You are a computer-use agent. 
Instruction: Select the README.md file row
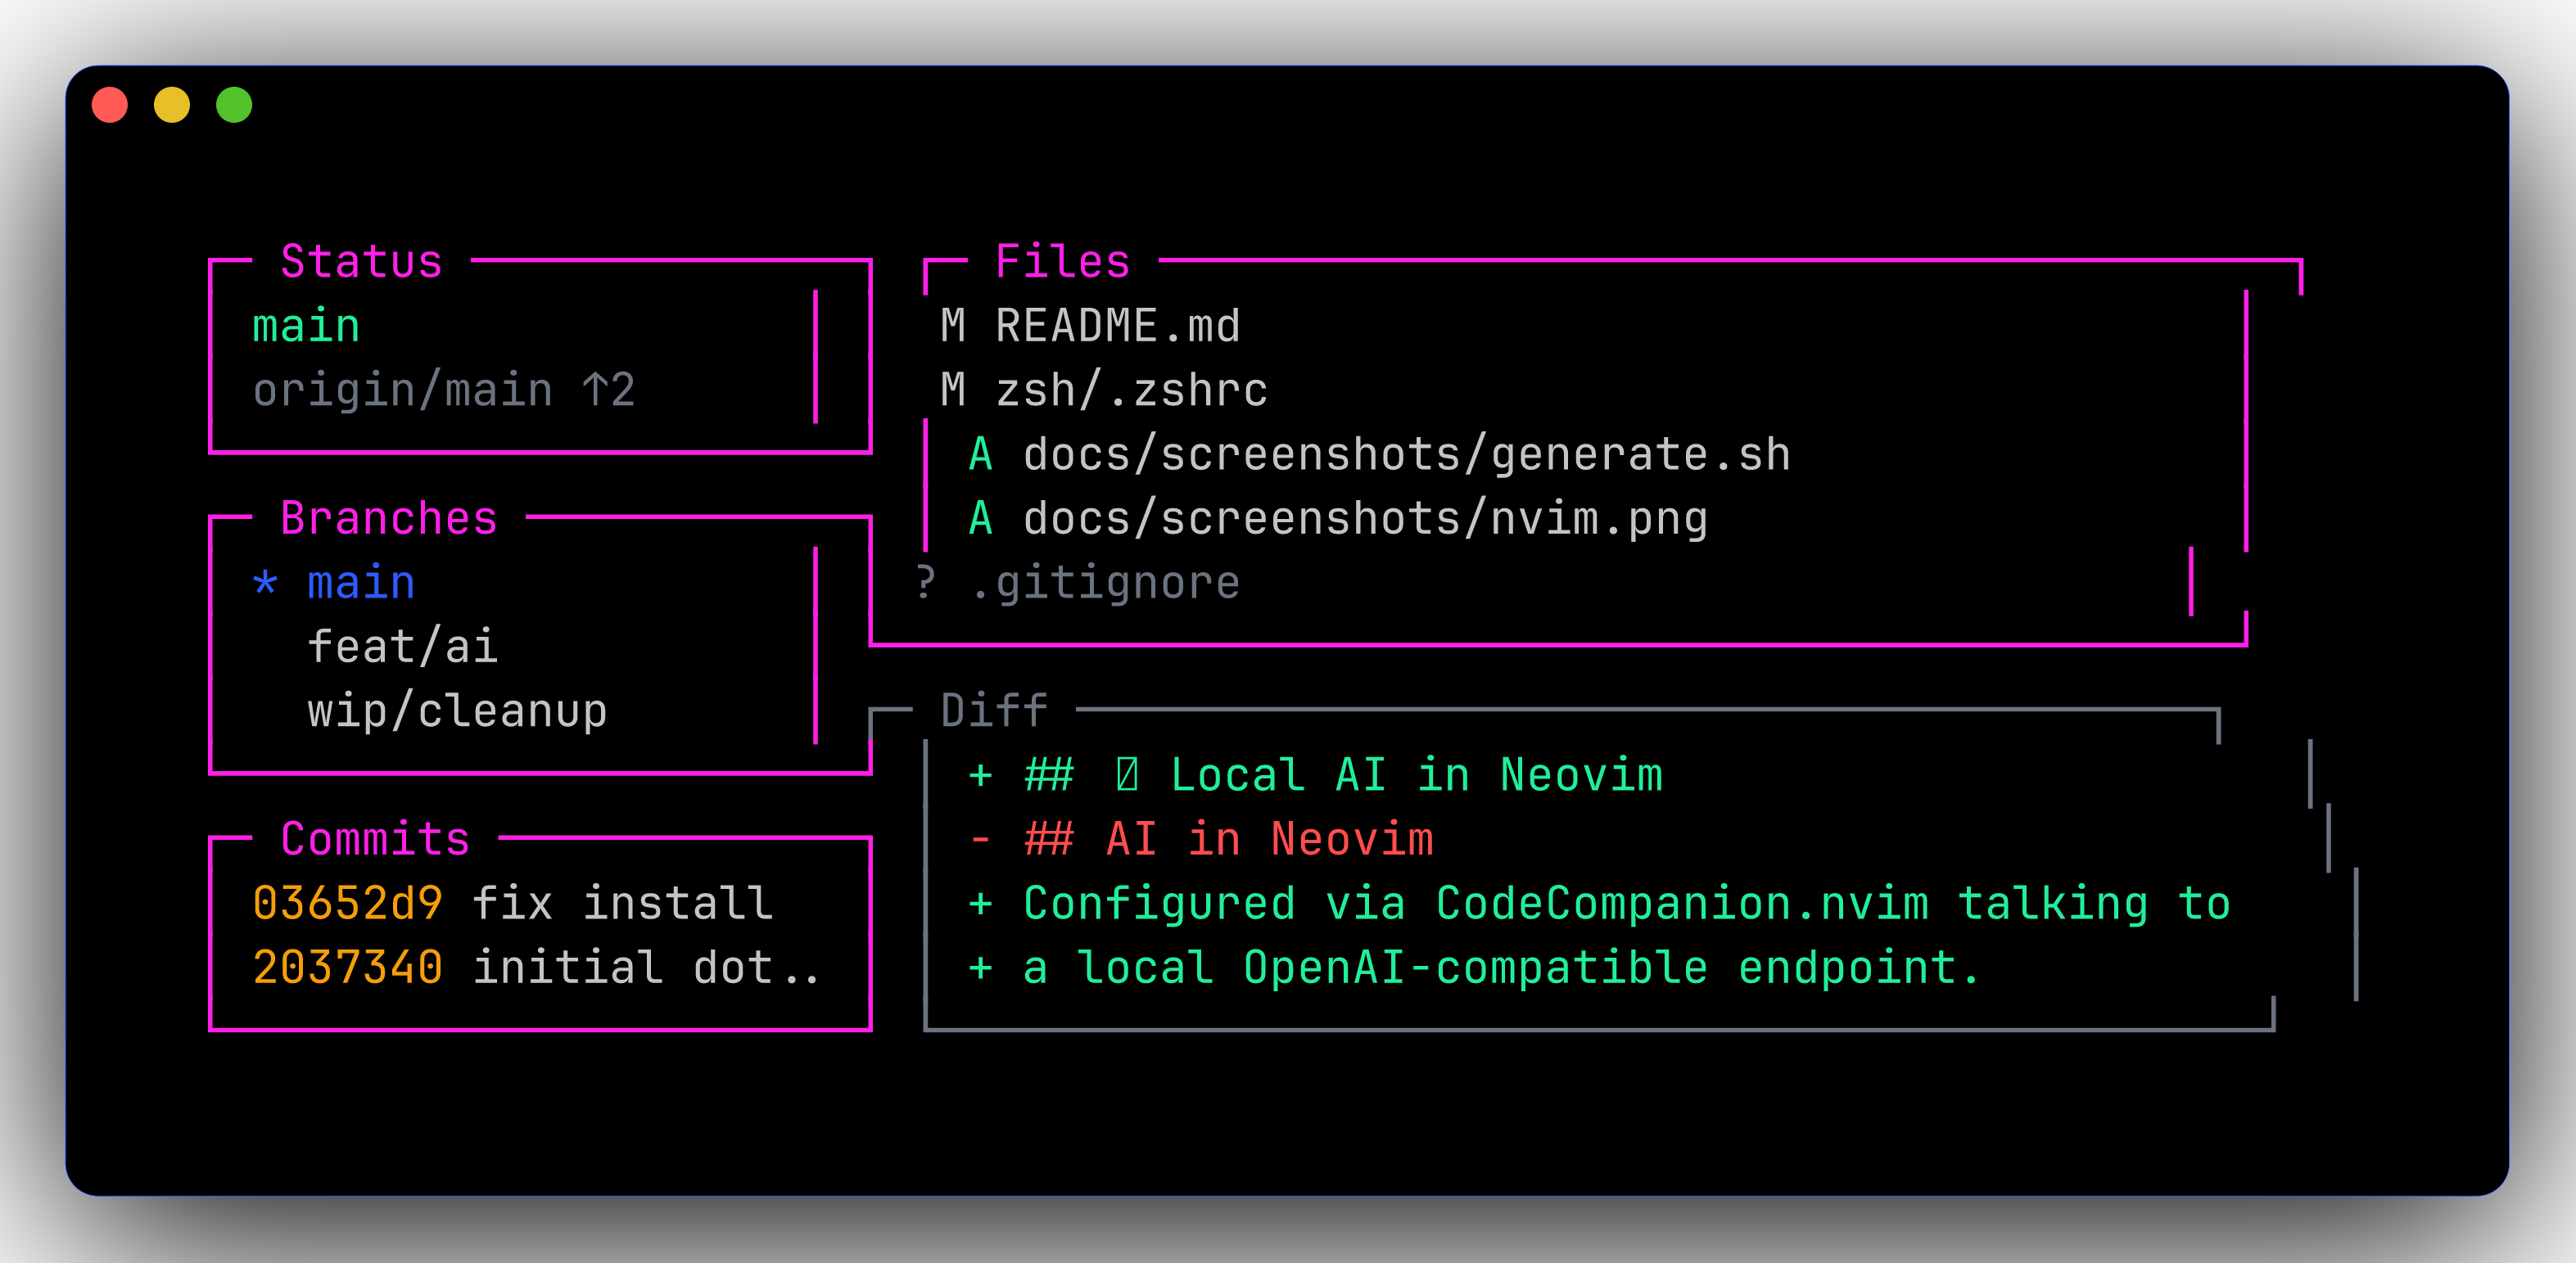[x=1090, y=326]
